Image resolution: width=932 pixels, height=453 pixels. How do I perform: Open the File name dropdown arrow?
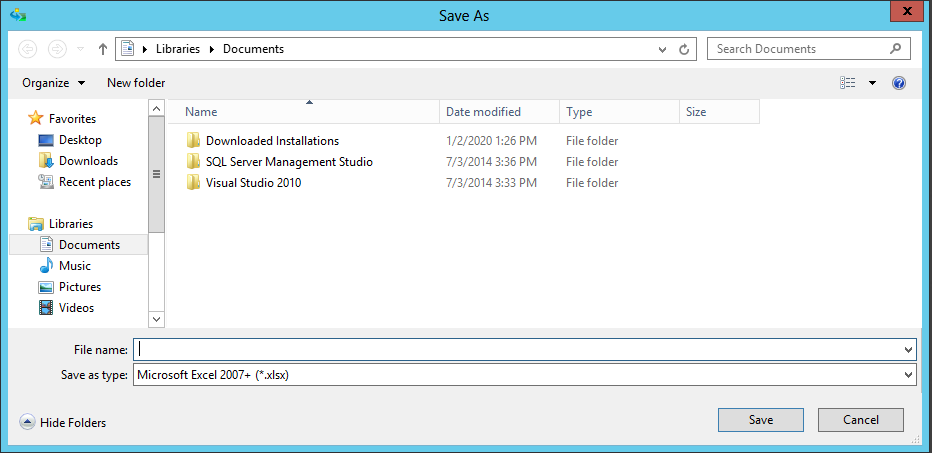(908, 350)
